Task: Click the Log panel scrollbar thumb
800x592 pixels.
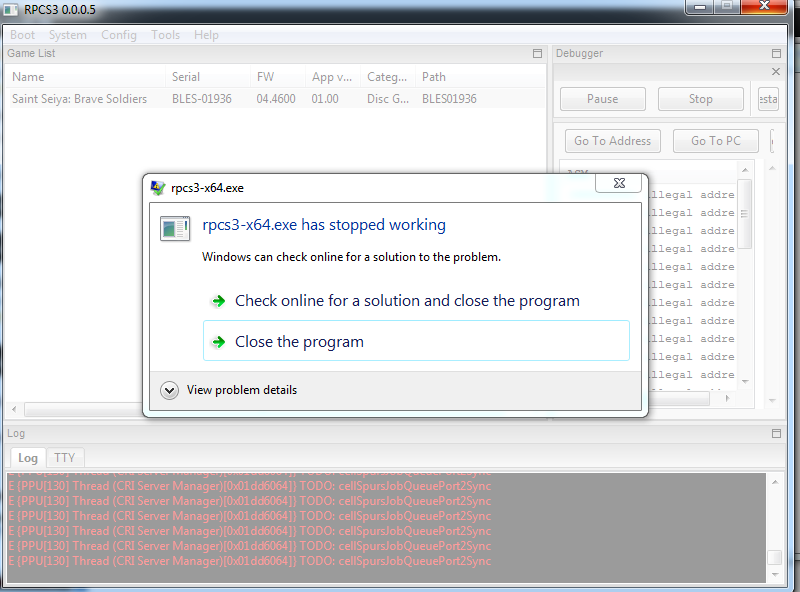Action: click(x=775, y=557)
